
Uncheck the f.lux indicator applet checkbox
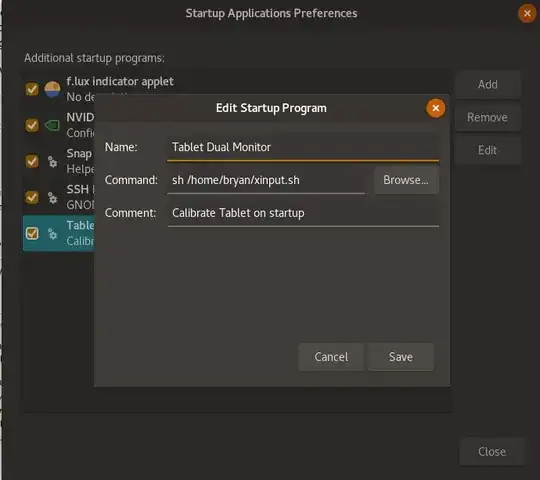click(x=32, y=89)
